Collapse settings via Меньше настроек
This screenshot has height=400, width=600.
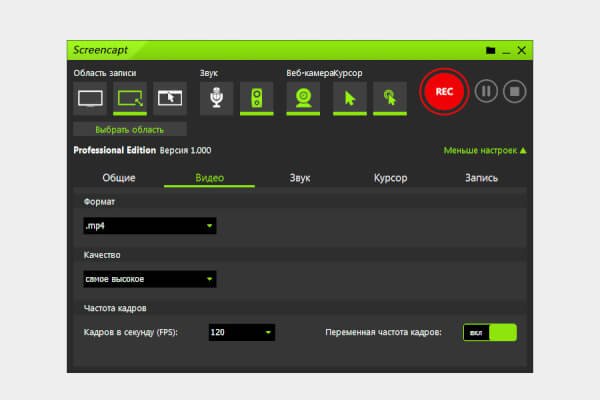[485, 150]
